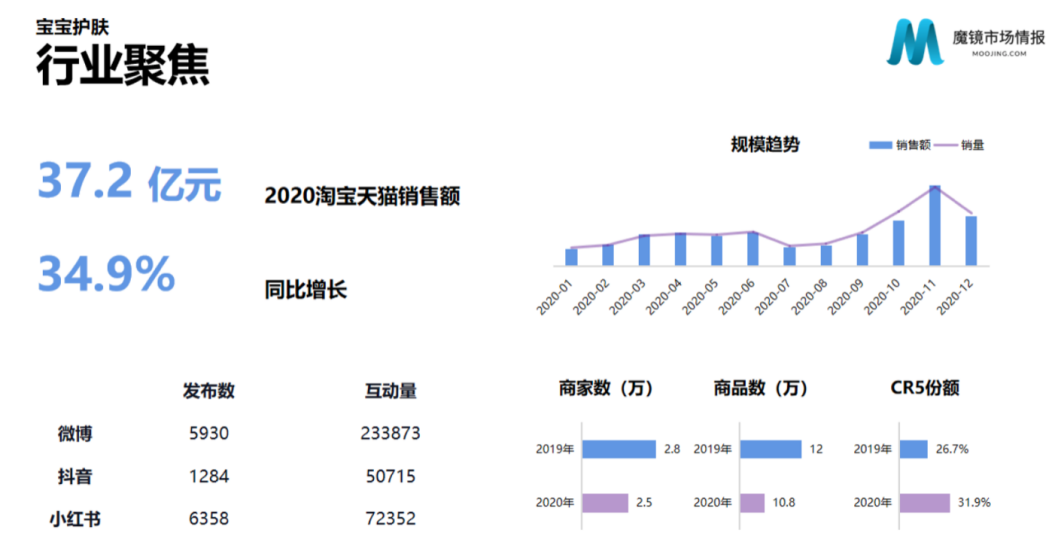This screenshot has width=1058, height=548.
Task: Select the 2020-01 sales bar
Action: pos(571,257)
